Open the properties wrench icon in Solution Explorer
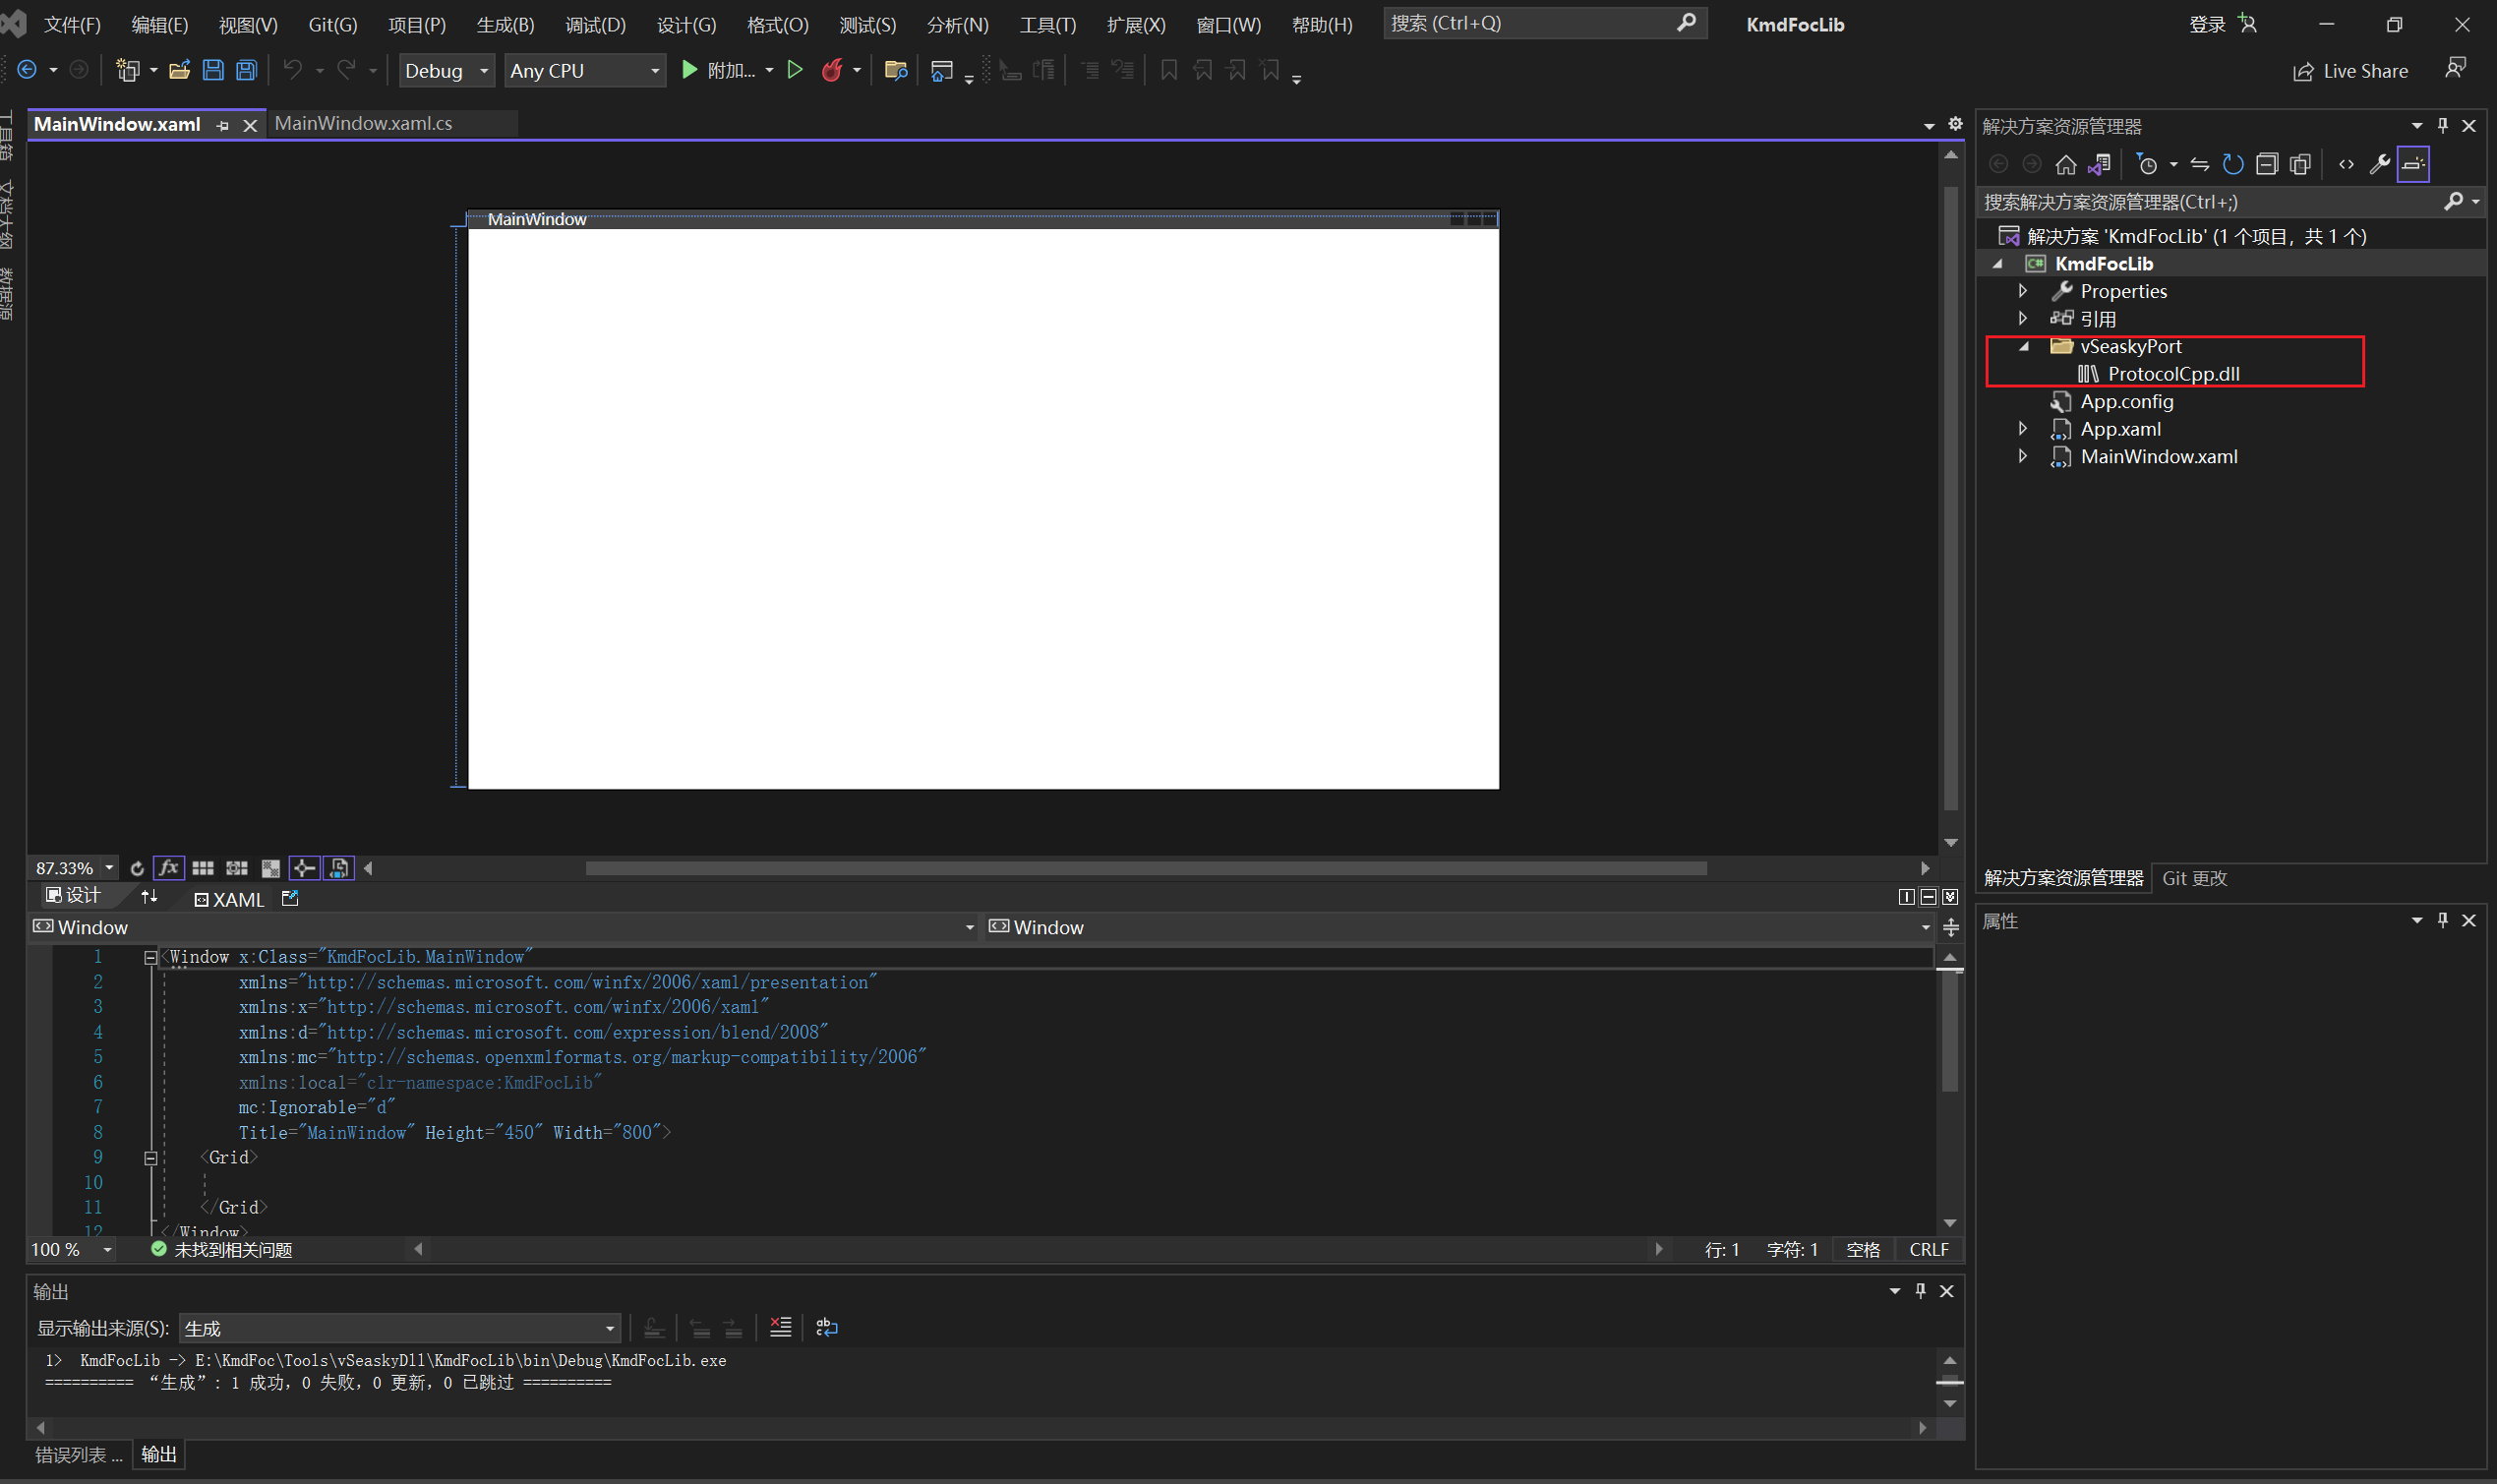 click(2379, 164)
